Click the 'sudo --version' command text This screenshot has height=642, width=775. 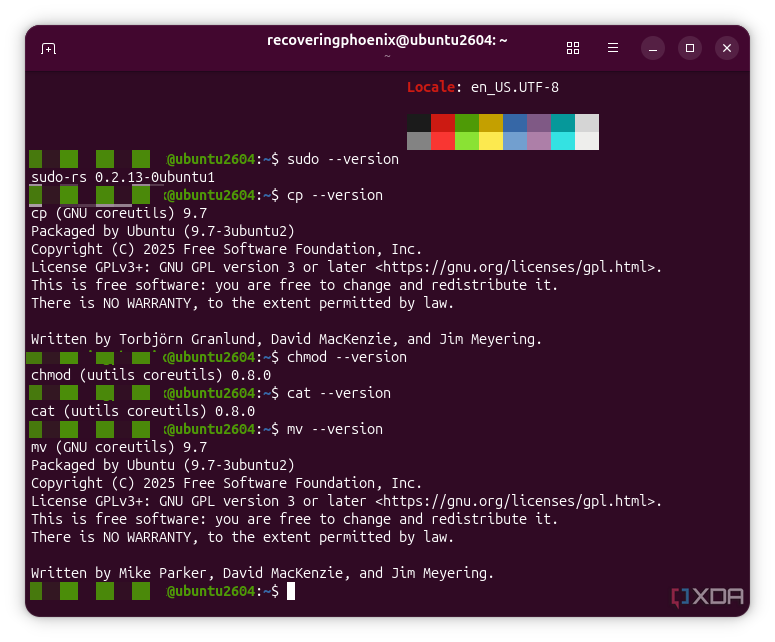(343, 159)
